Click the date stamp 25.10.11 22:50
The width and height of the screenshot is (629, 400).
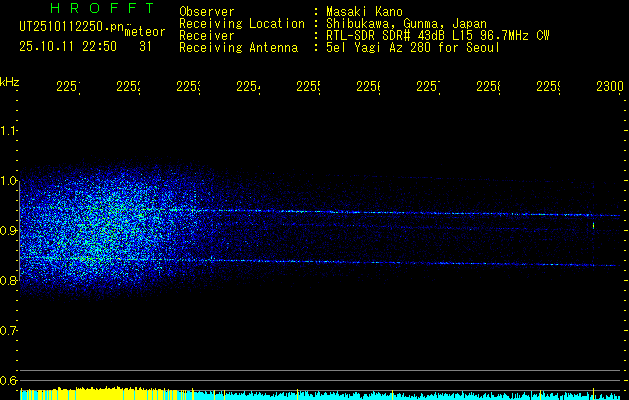tap(68, 47)
